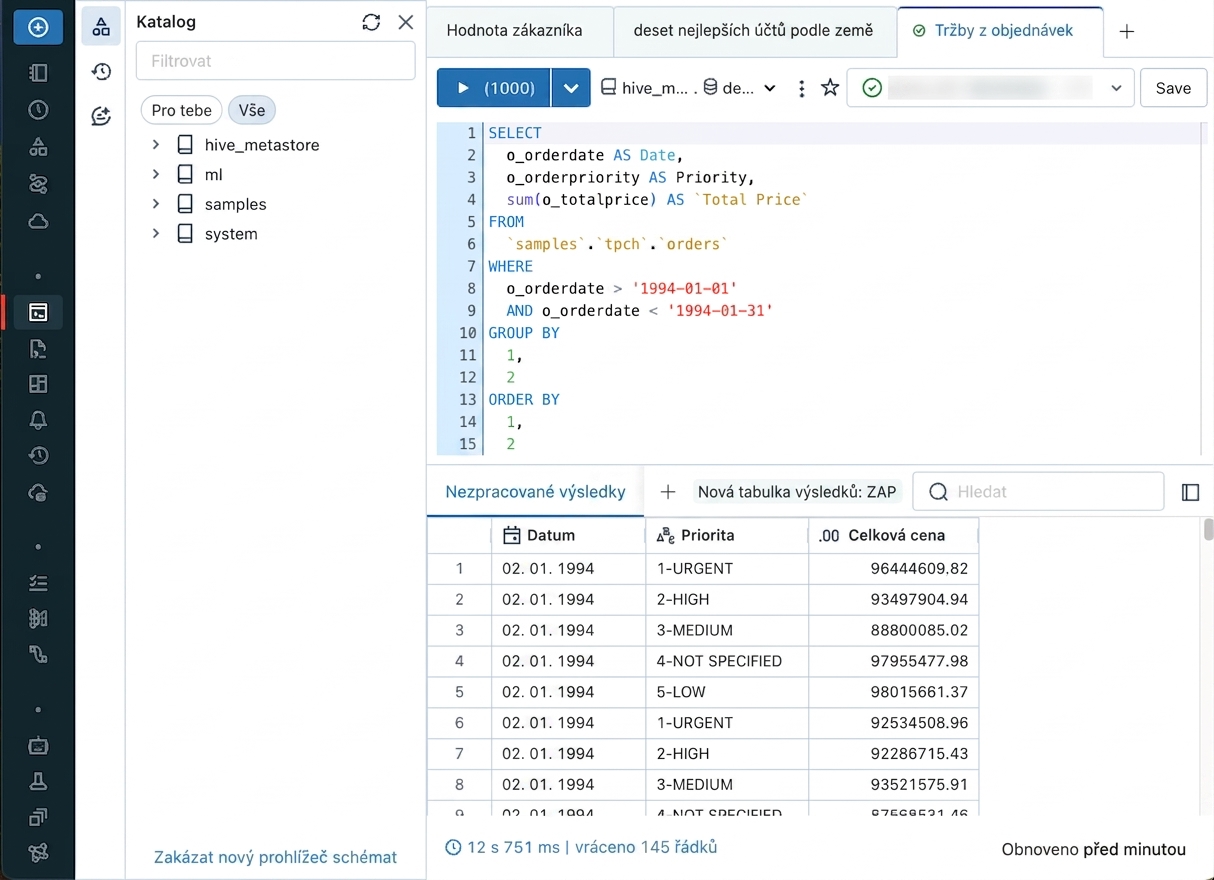Select the Pro tebe filter pill

(182, 110)
